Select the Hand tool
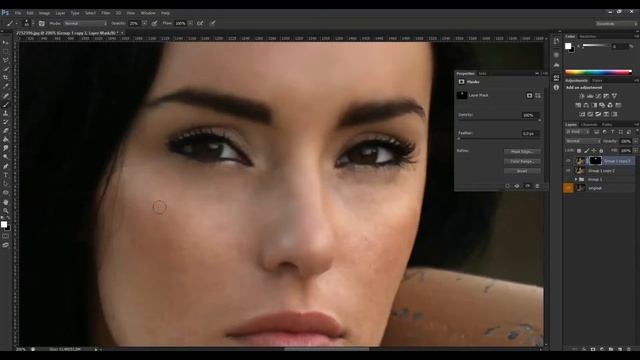Viewport: 640px width, 360px height. tap(6, 202)
